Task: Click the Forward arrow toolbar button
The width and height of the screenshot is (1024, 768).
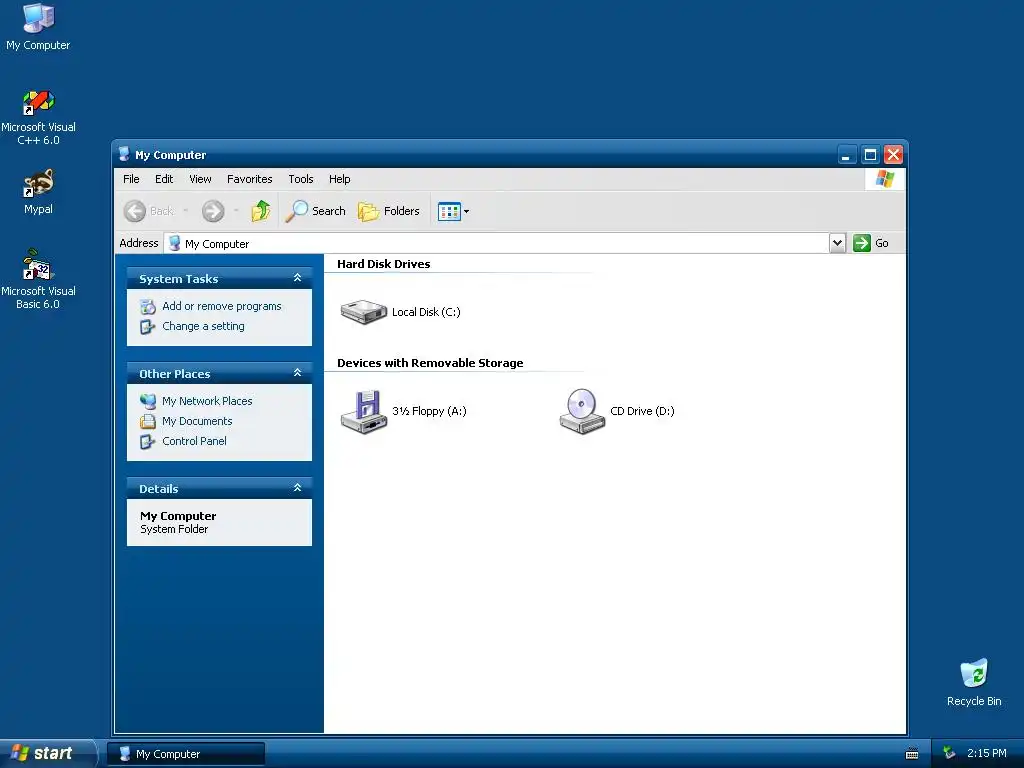Action: click(213, 211)
